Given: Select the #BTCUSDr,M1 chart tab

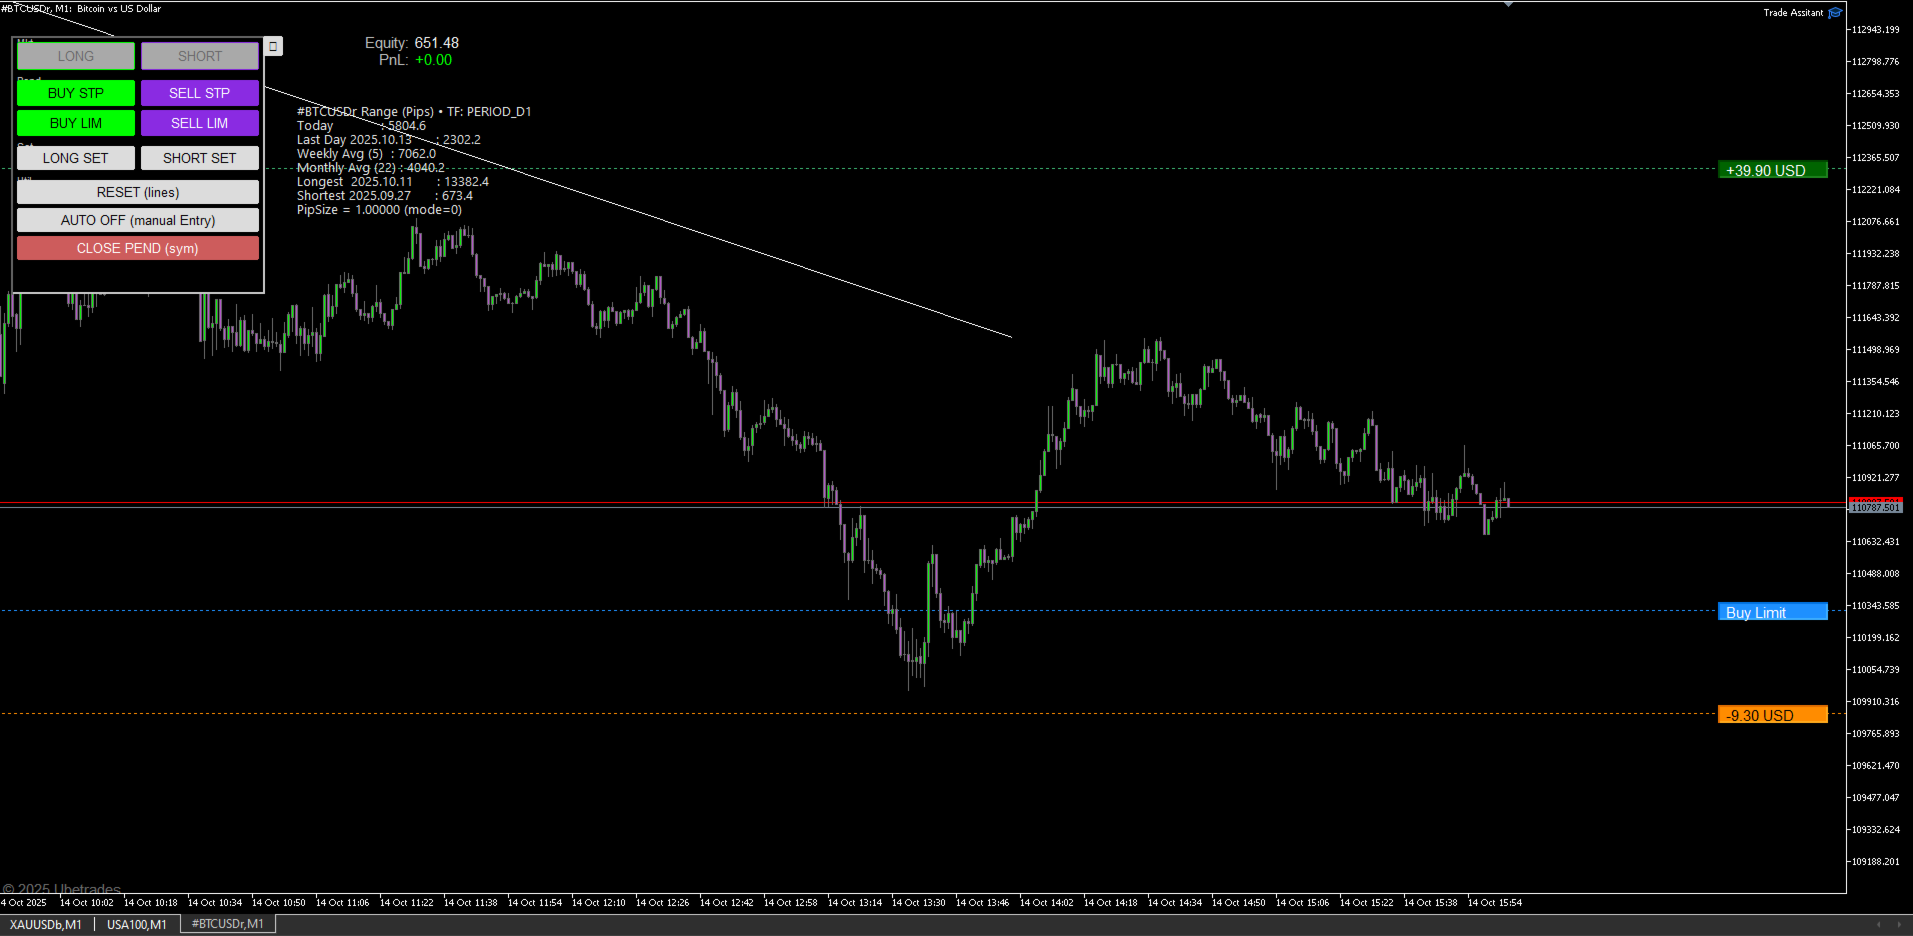Looking at the screenshot, I should tap(228, 924).
